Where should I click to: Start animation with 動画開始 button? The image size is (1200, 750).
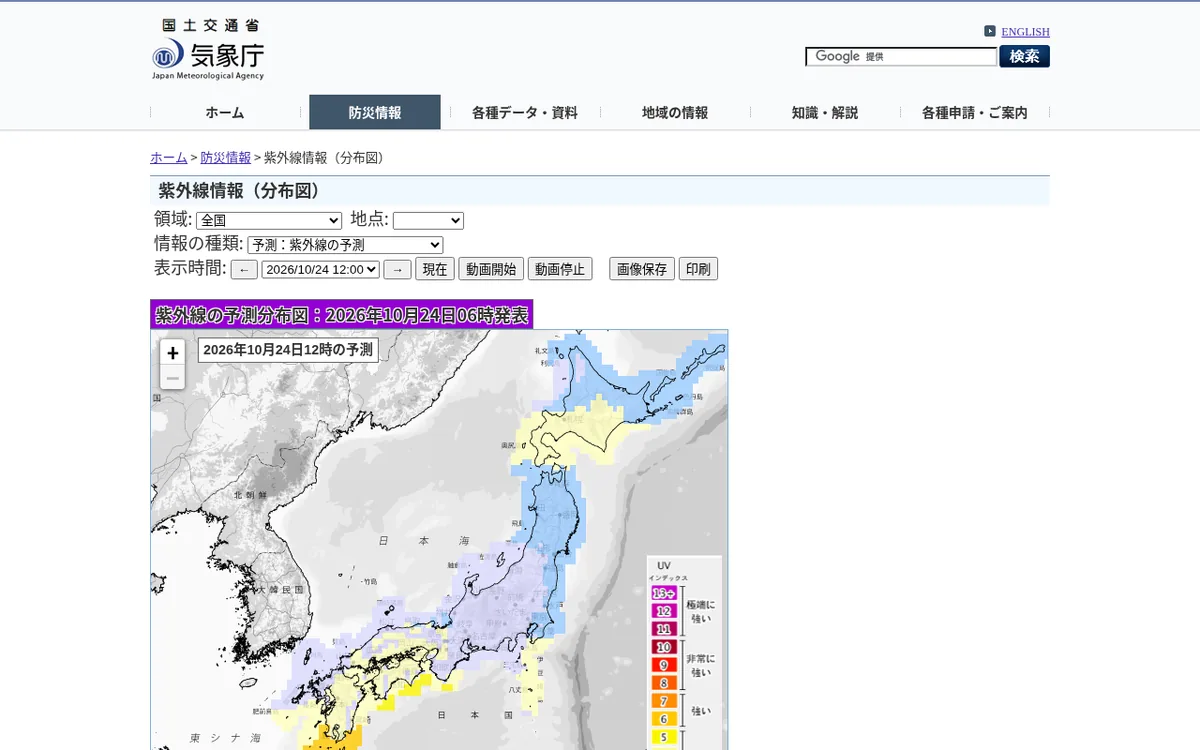click(491, 269)
